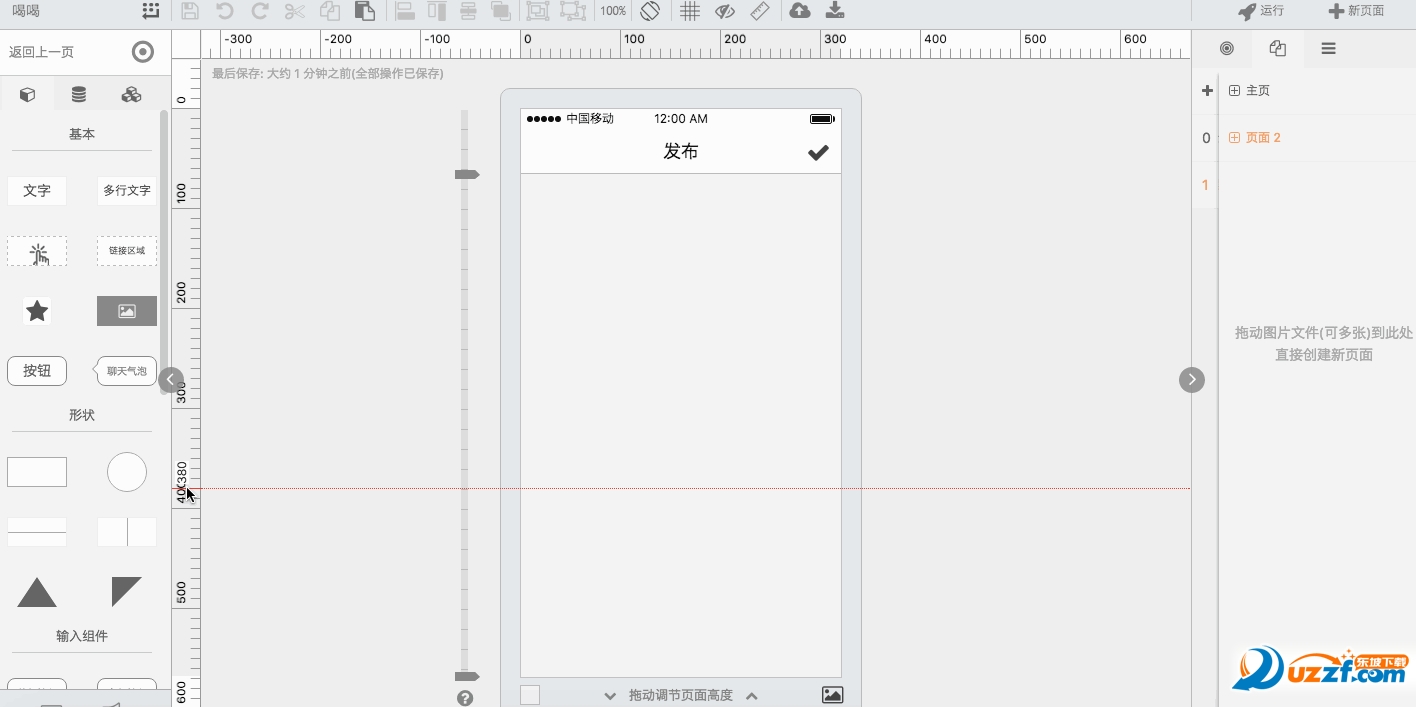The height and width of the screenshot is (707, 1416).
Task: Select the circle shape
Action: (x=127, y=472)
